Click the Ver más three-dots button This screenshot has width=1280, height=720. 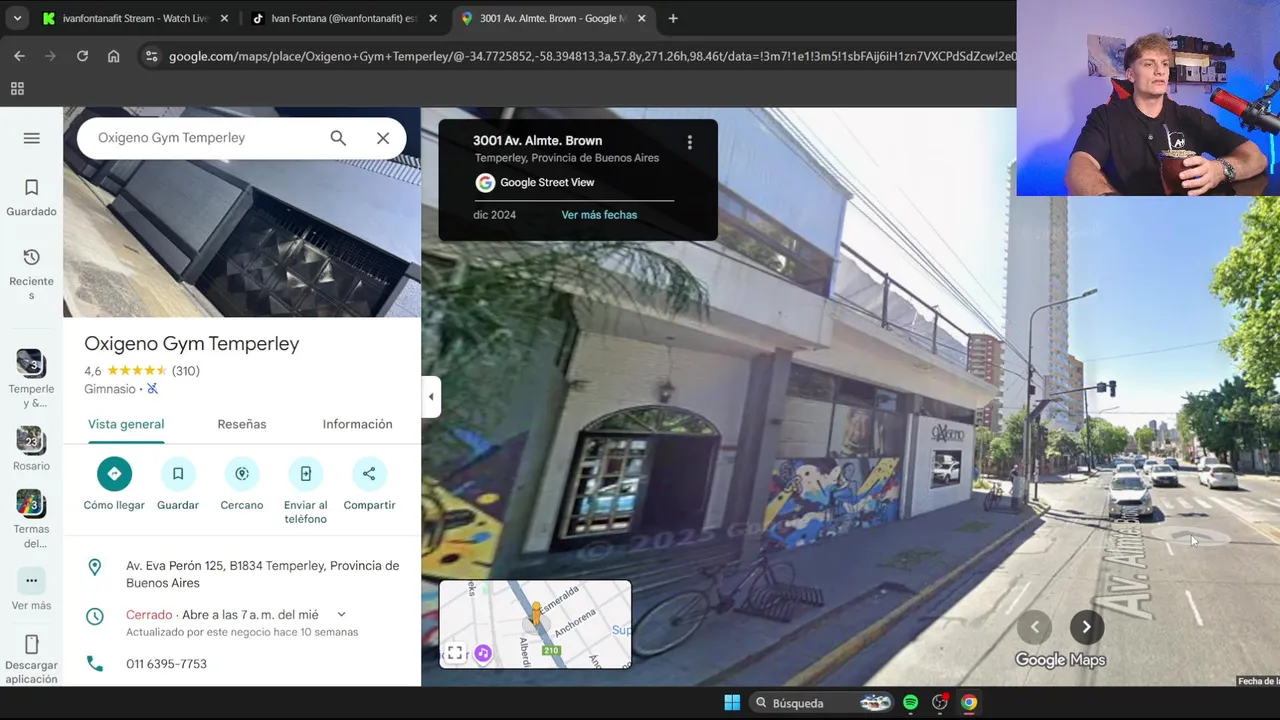point(31,581)
